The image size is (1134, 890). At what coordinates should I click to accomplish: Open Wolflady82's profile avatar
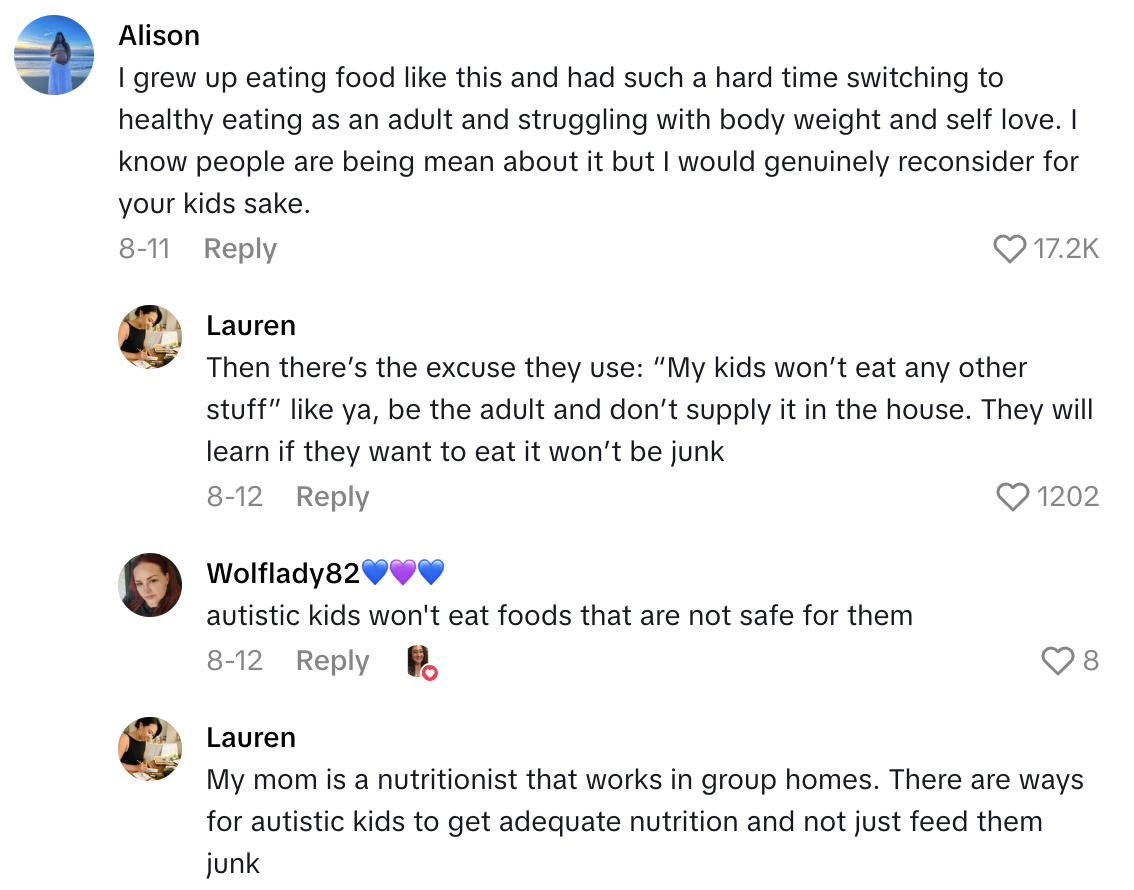tap(150, 585)
